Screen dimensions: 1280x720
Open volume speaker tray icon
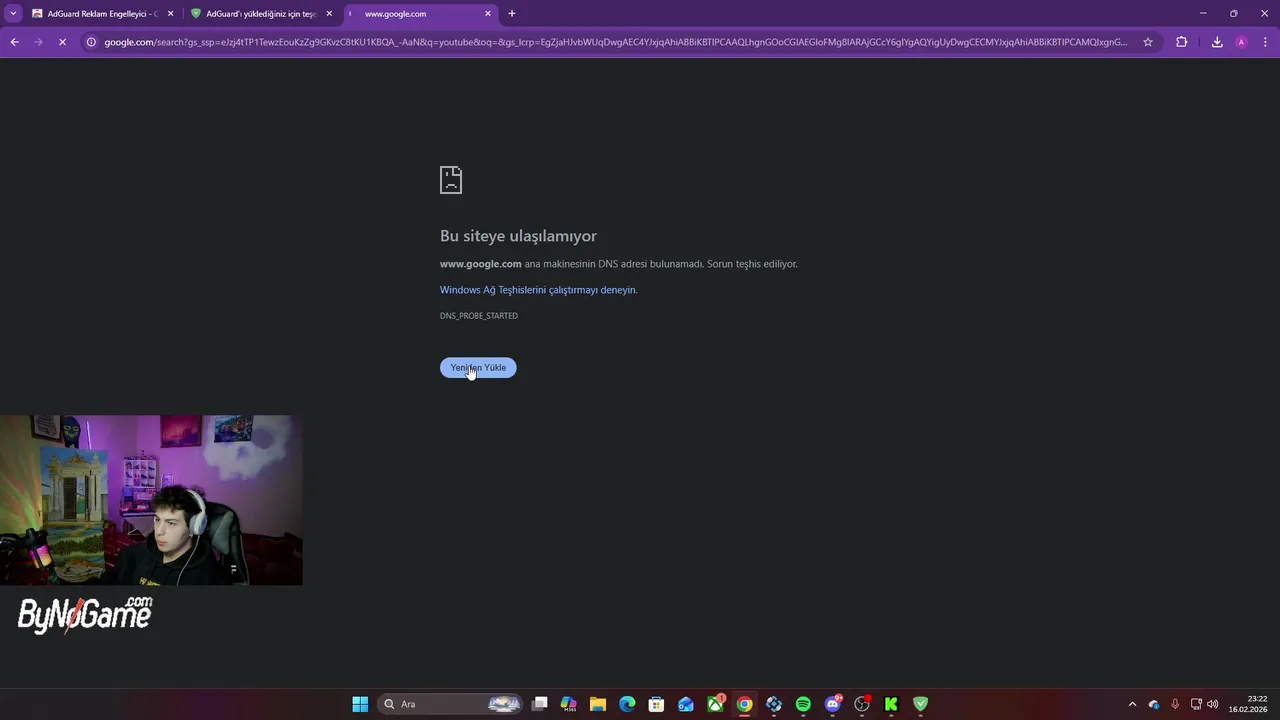[x=1213, y=704]
